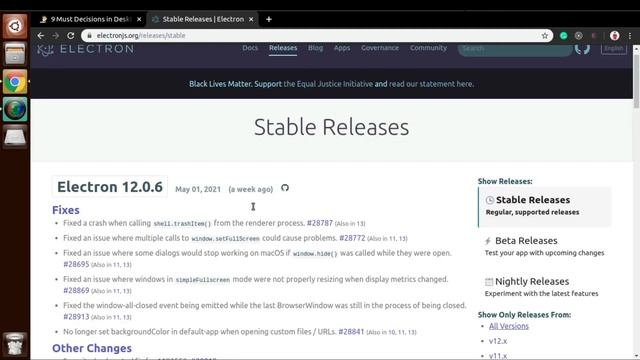
Task: Click the address bar URL
Action: pos(141,36)
